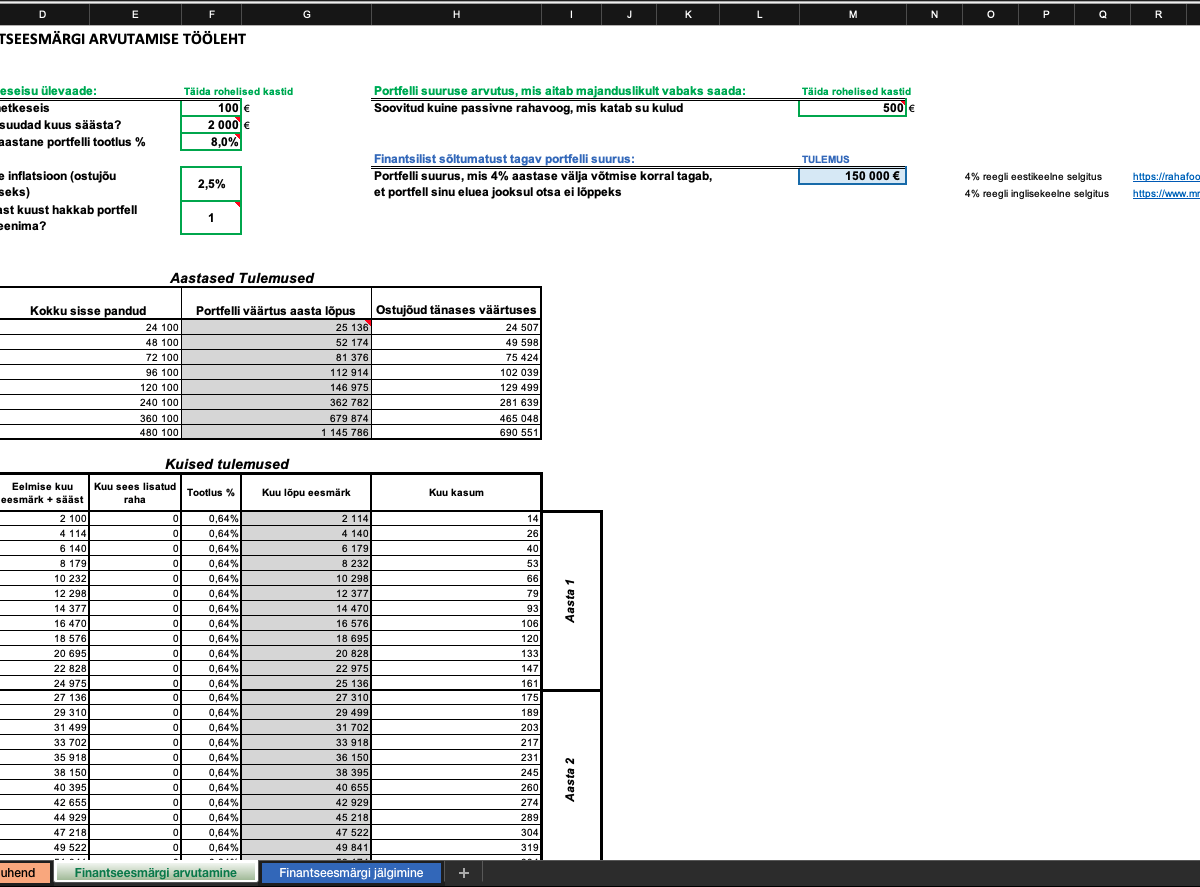
Task: Select the current balance cell with 100
Action: coord(211,108)
